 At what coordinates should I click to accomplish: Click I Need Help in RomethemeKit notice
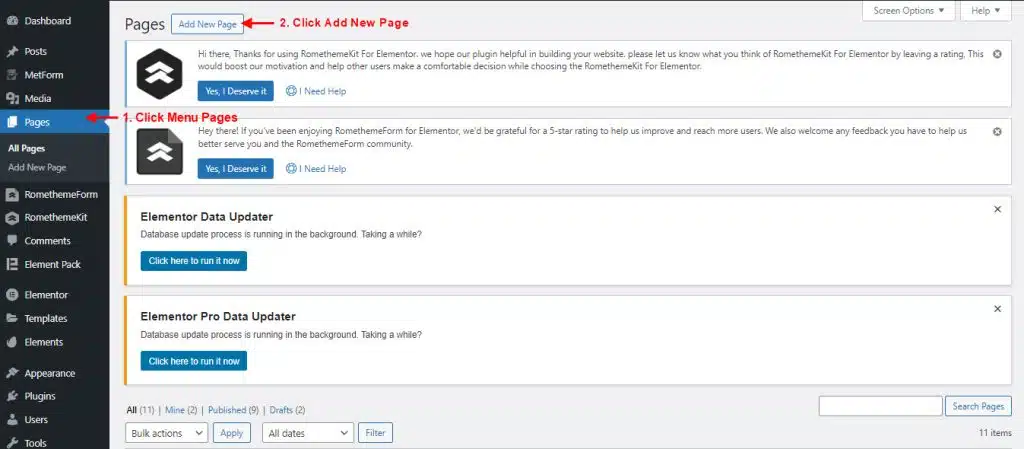tap(316, 91)
